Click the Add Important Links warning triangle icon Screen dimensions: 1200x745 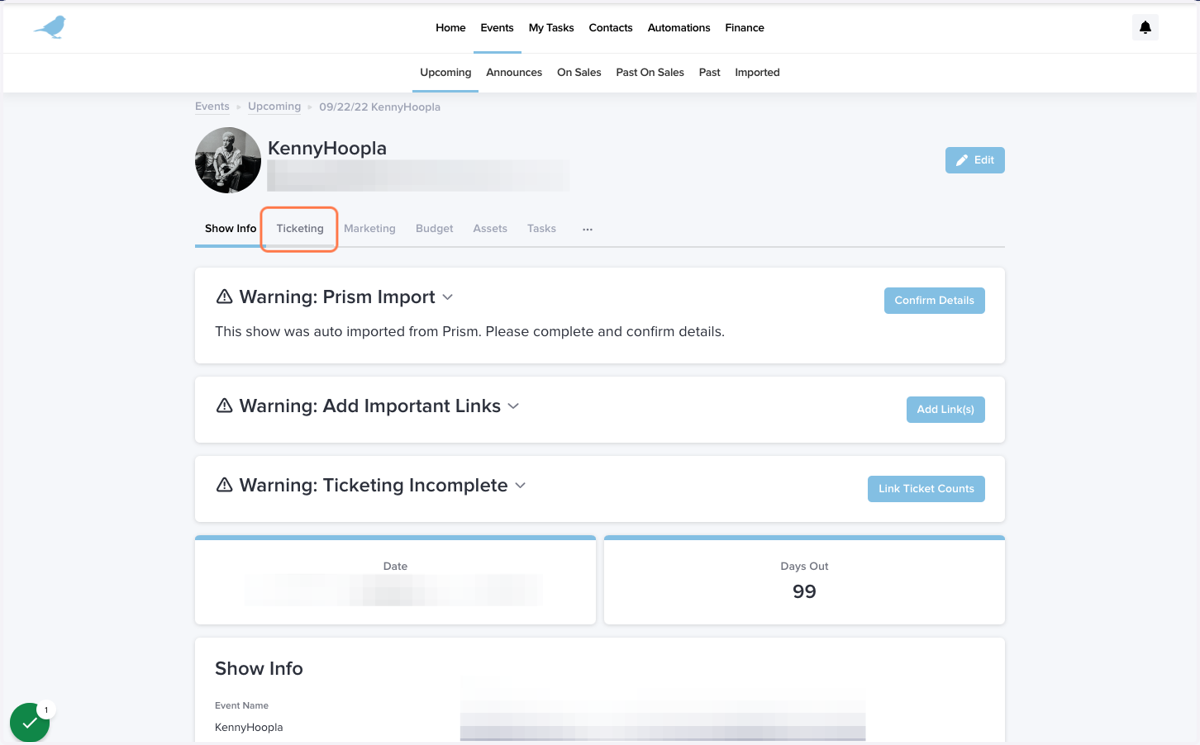(x=224, y=406)
